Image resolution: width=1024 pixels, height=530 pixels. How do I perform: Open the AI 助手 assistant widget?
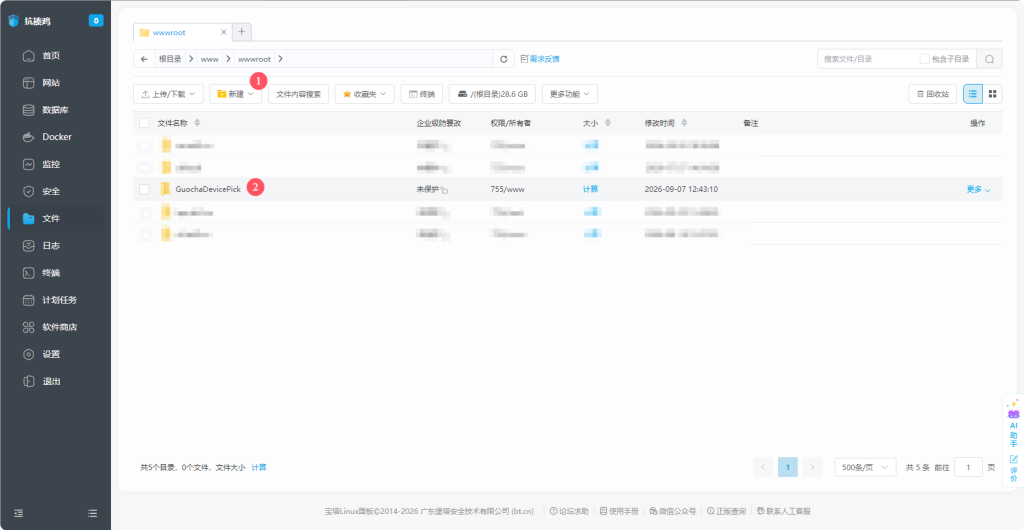tap(1014, 423)
